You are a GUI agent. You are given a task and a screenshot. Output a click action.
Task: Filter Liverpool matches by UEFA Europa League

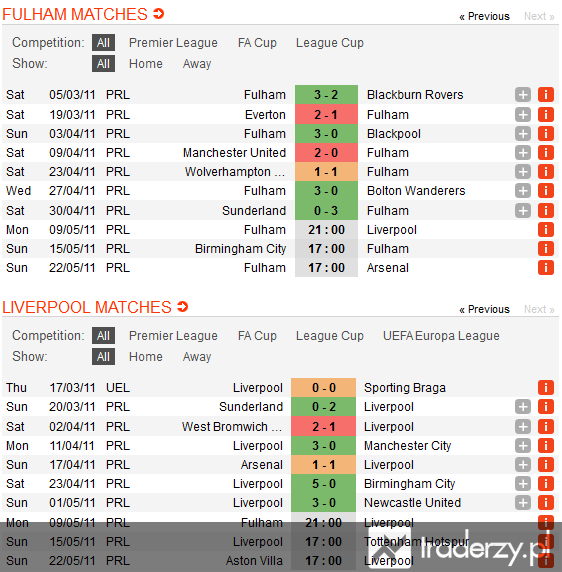441,336
